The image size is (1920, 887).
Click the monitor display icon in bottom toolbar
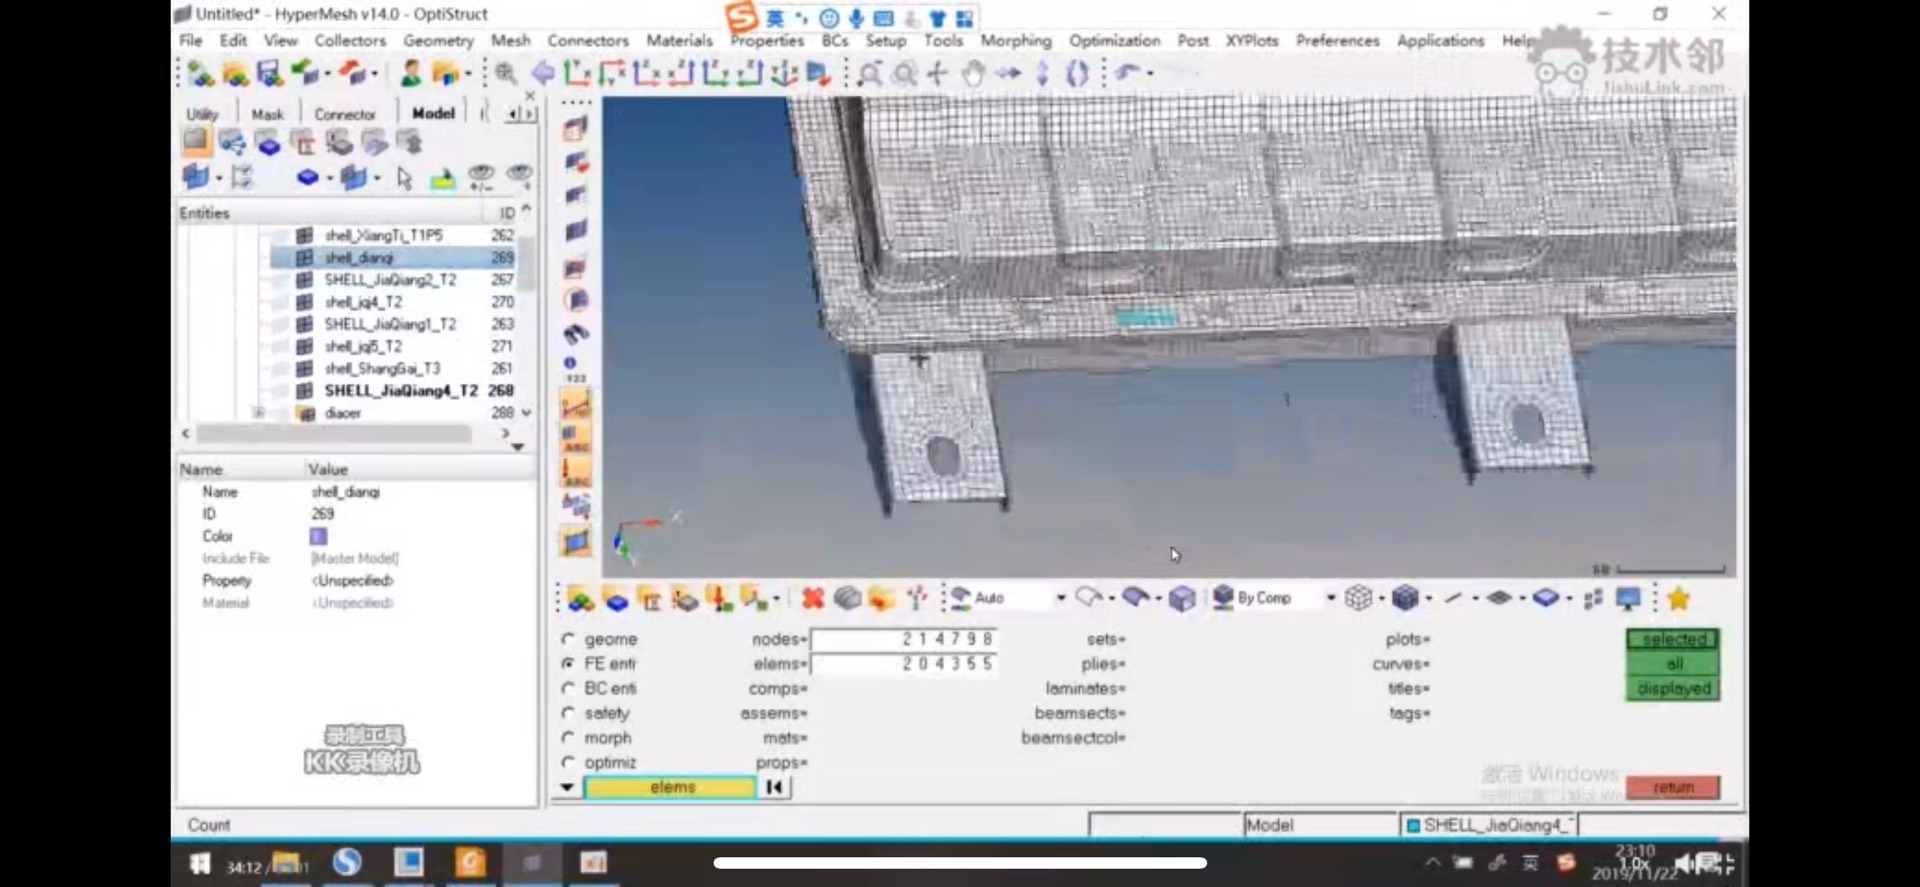pos(1628,598)
